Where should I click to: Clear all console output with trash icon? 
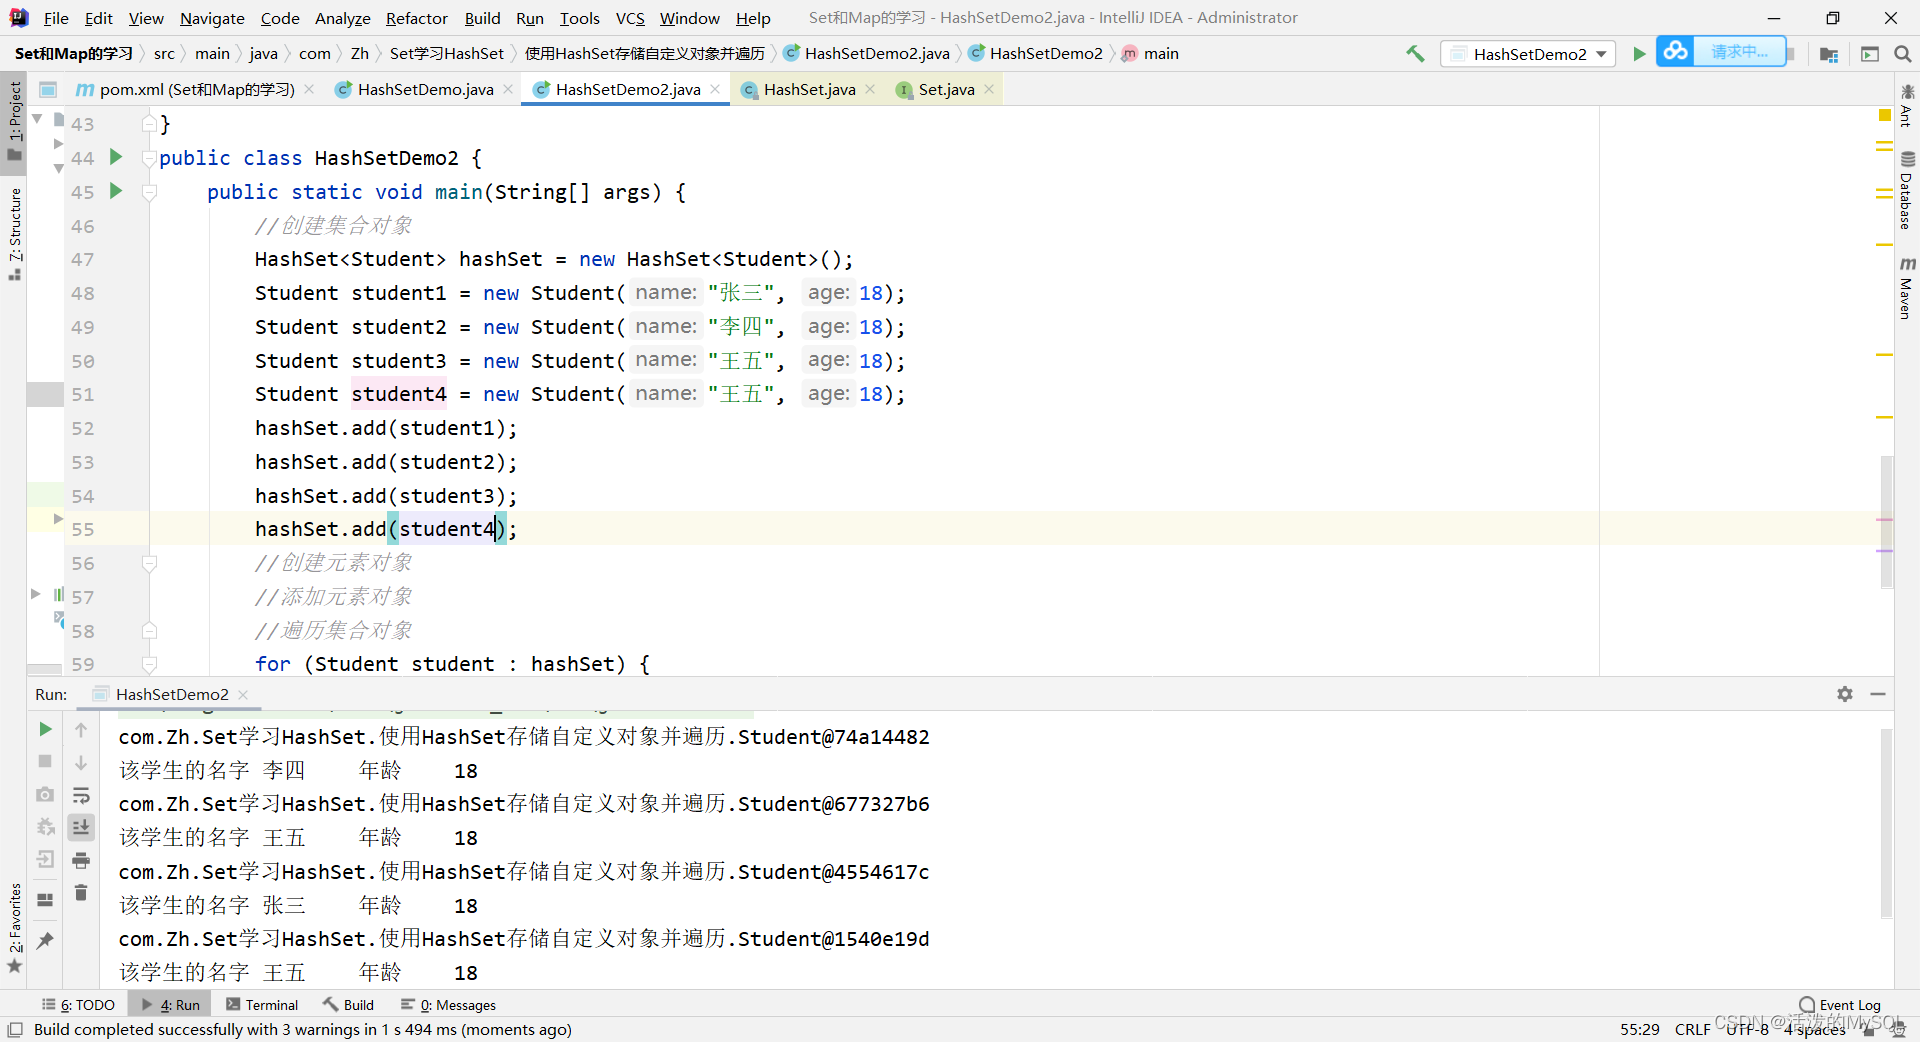point(81,892)
